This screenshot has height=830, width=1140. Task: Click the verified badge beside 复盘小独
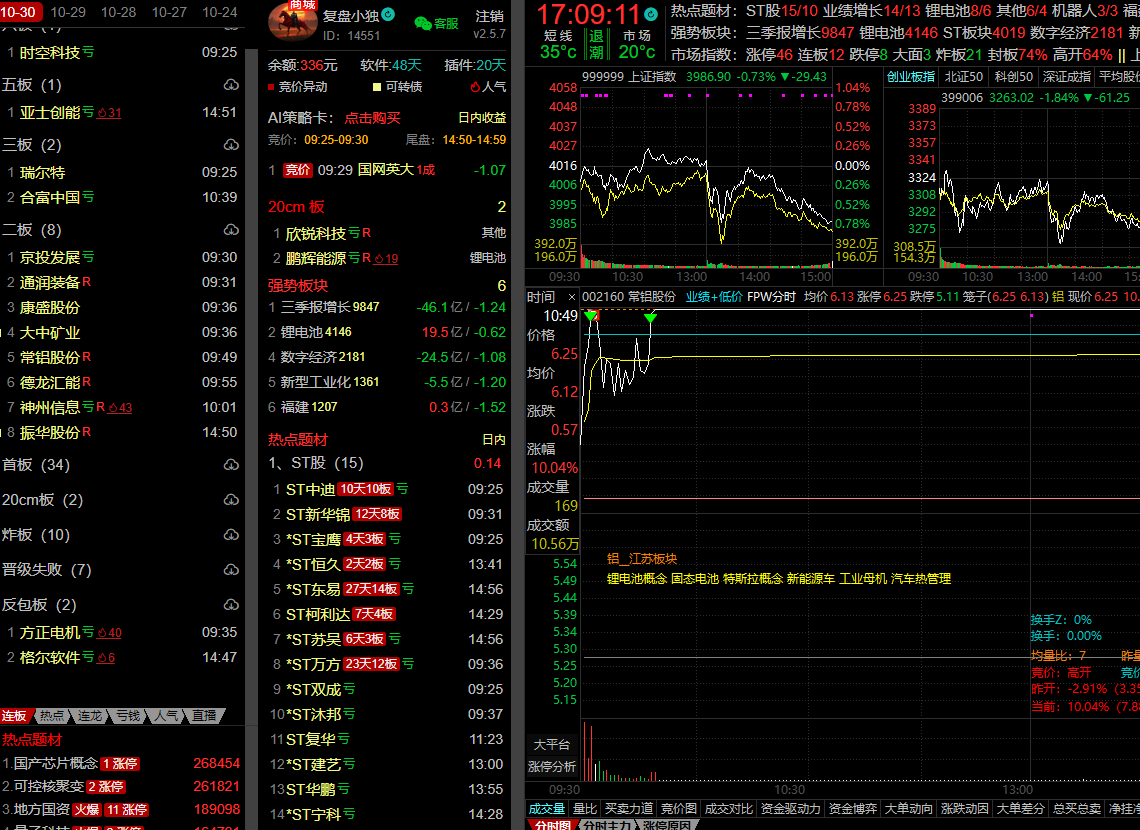point(388,16)
